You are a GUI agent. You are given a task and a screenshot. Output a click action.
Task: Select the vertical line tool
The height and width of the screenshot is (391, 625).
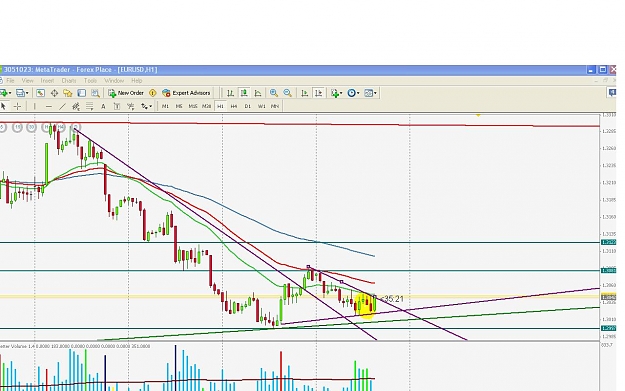[35, 106]
